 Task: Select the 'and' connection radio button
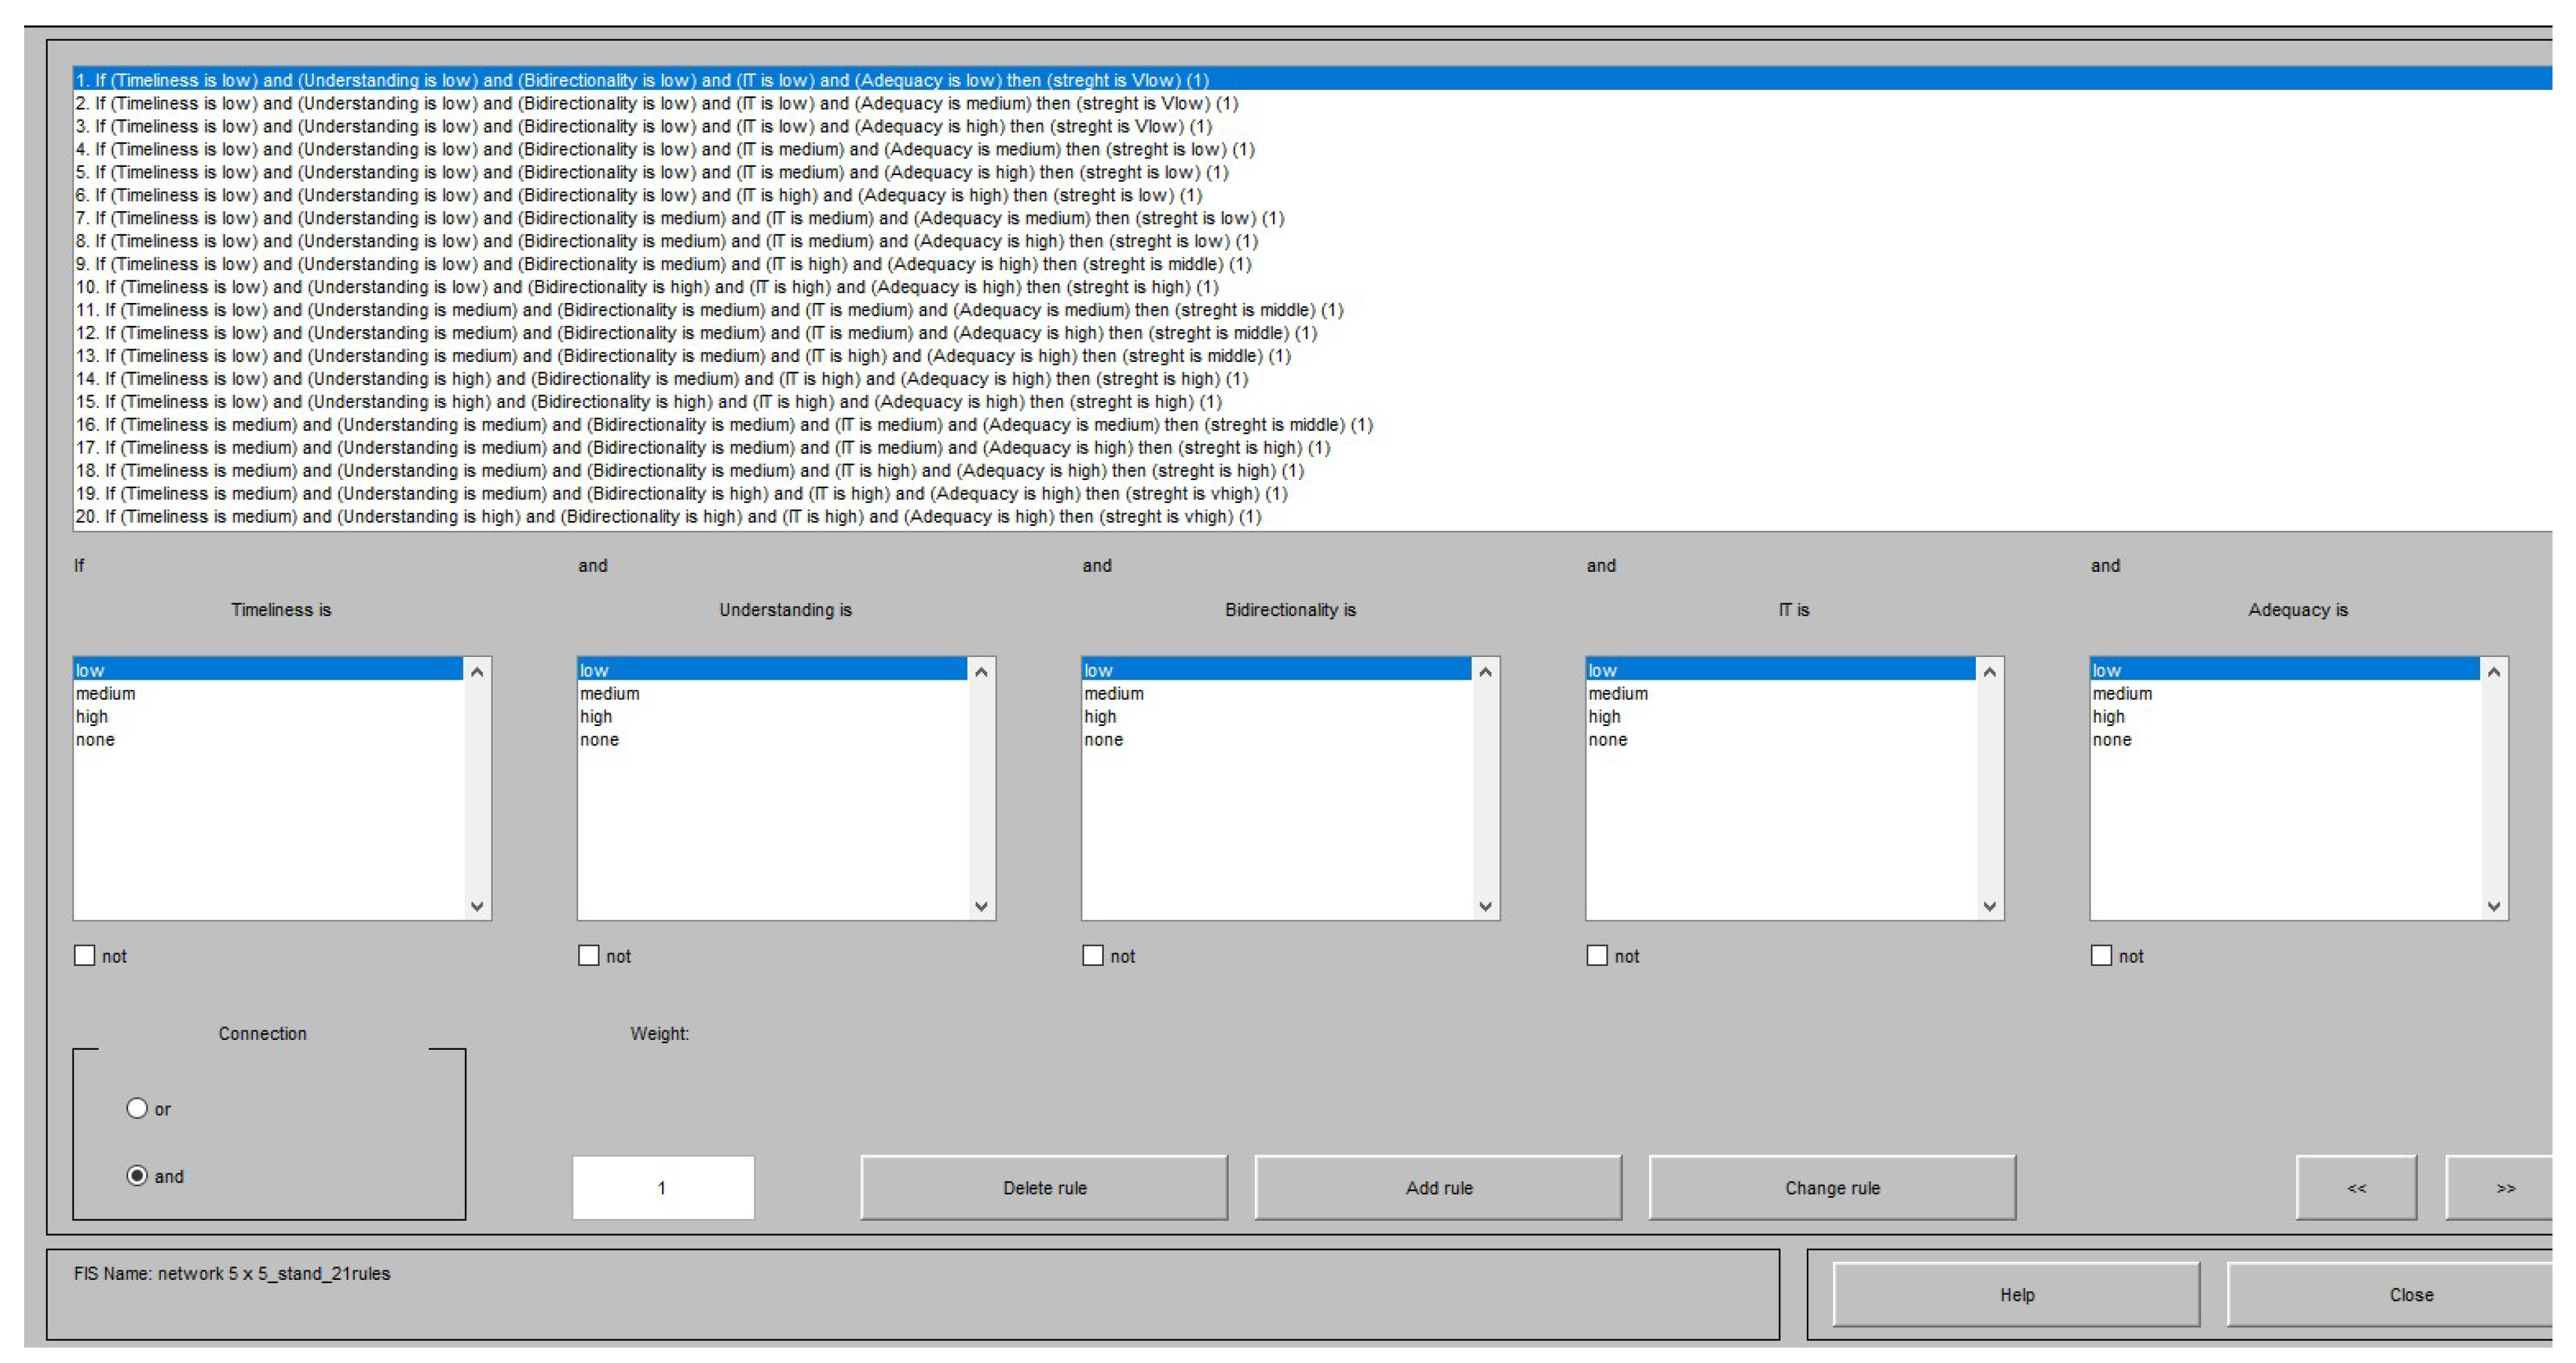137,1175
